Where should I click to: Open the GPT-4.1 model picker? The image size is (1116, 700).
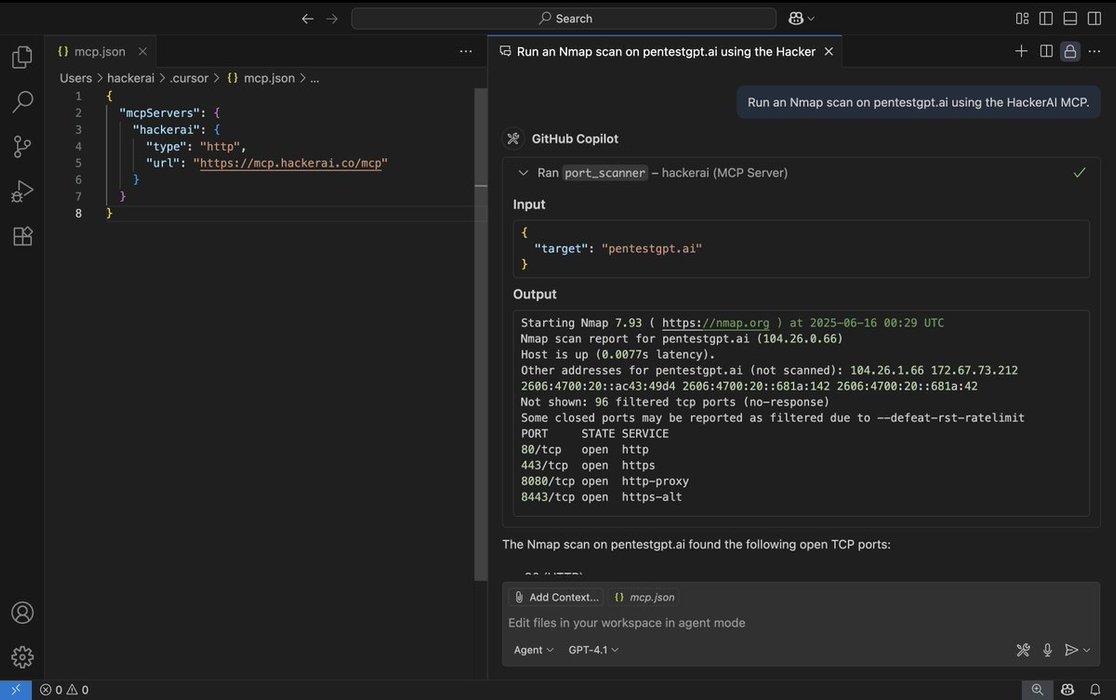pos(593,650)
